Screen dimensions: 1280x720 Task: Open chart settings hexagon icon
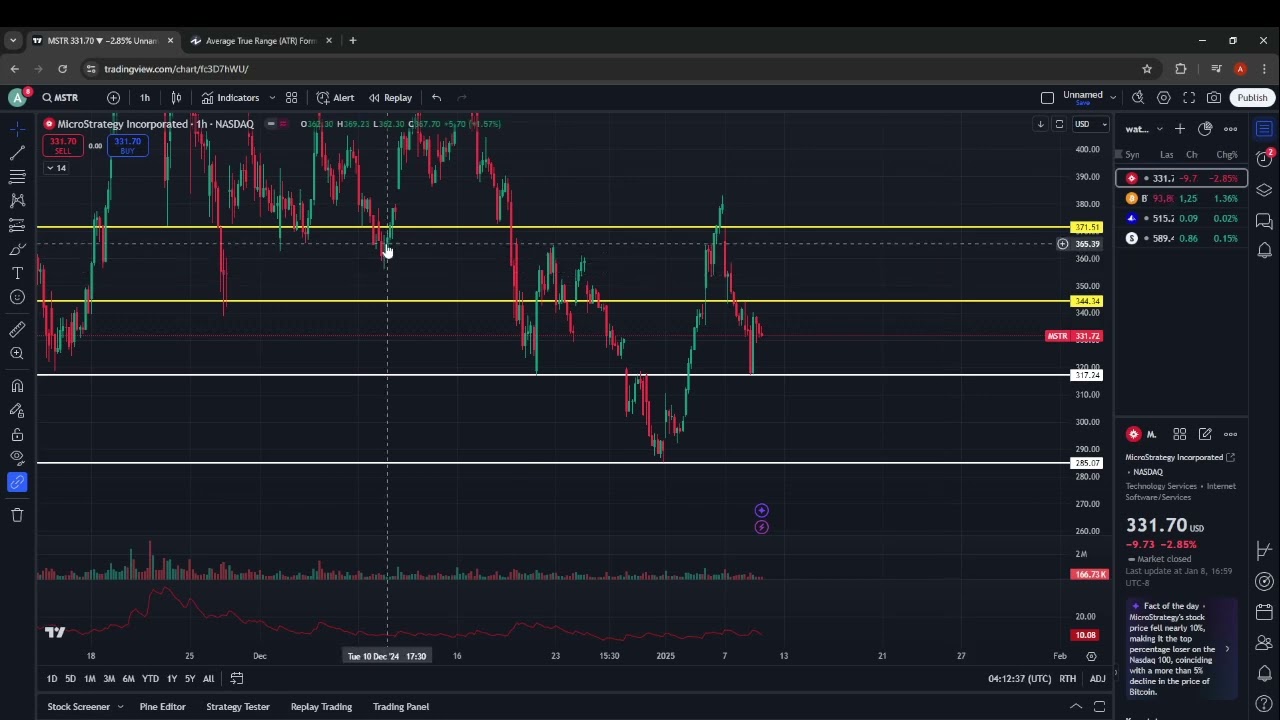pyautogui.click(x=1164, y=98)
